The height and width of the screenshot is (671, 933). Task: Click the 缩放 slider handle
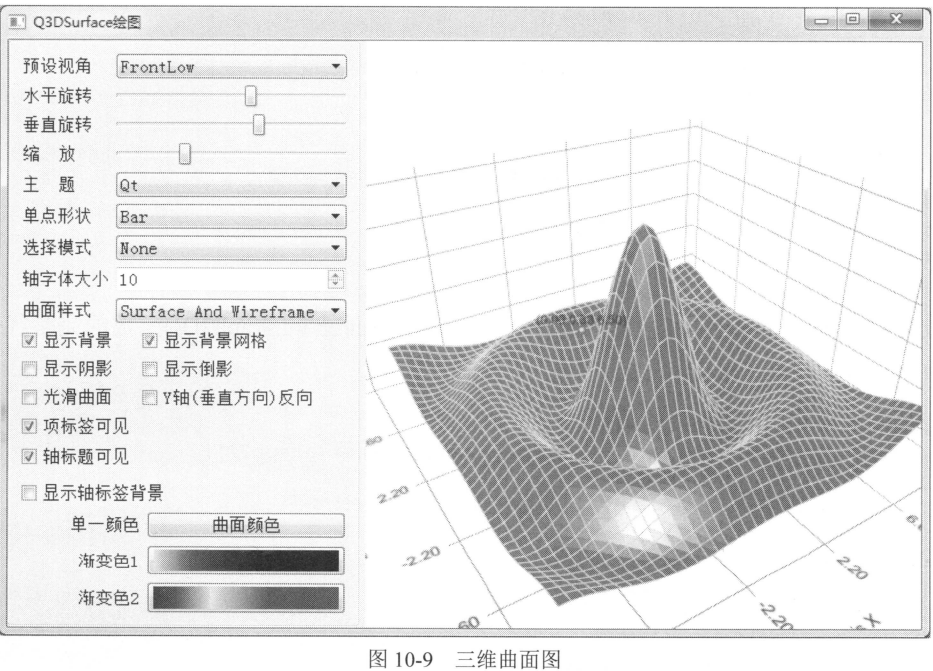coord(185,153)
